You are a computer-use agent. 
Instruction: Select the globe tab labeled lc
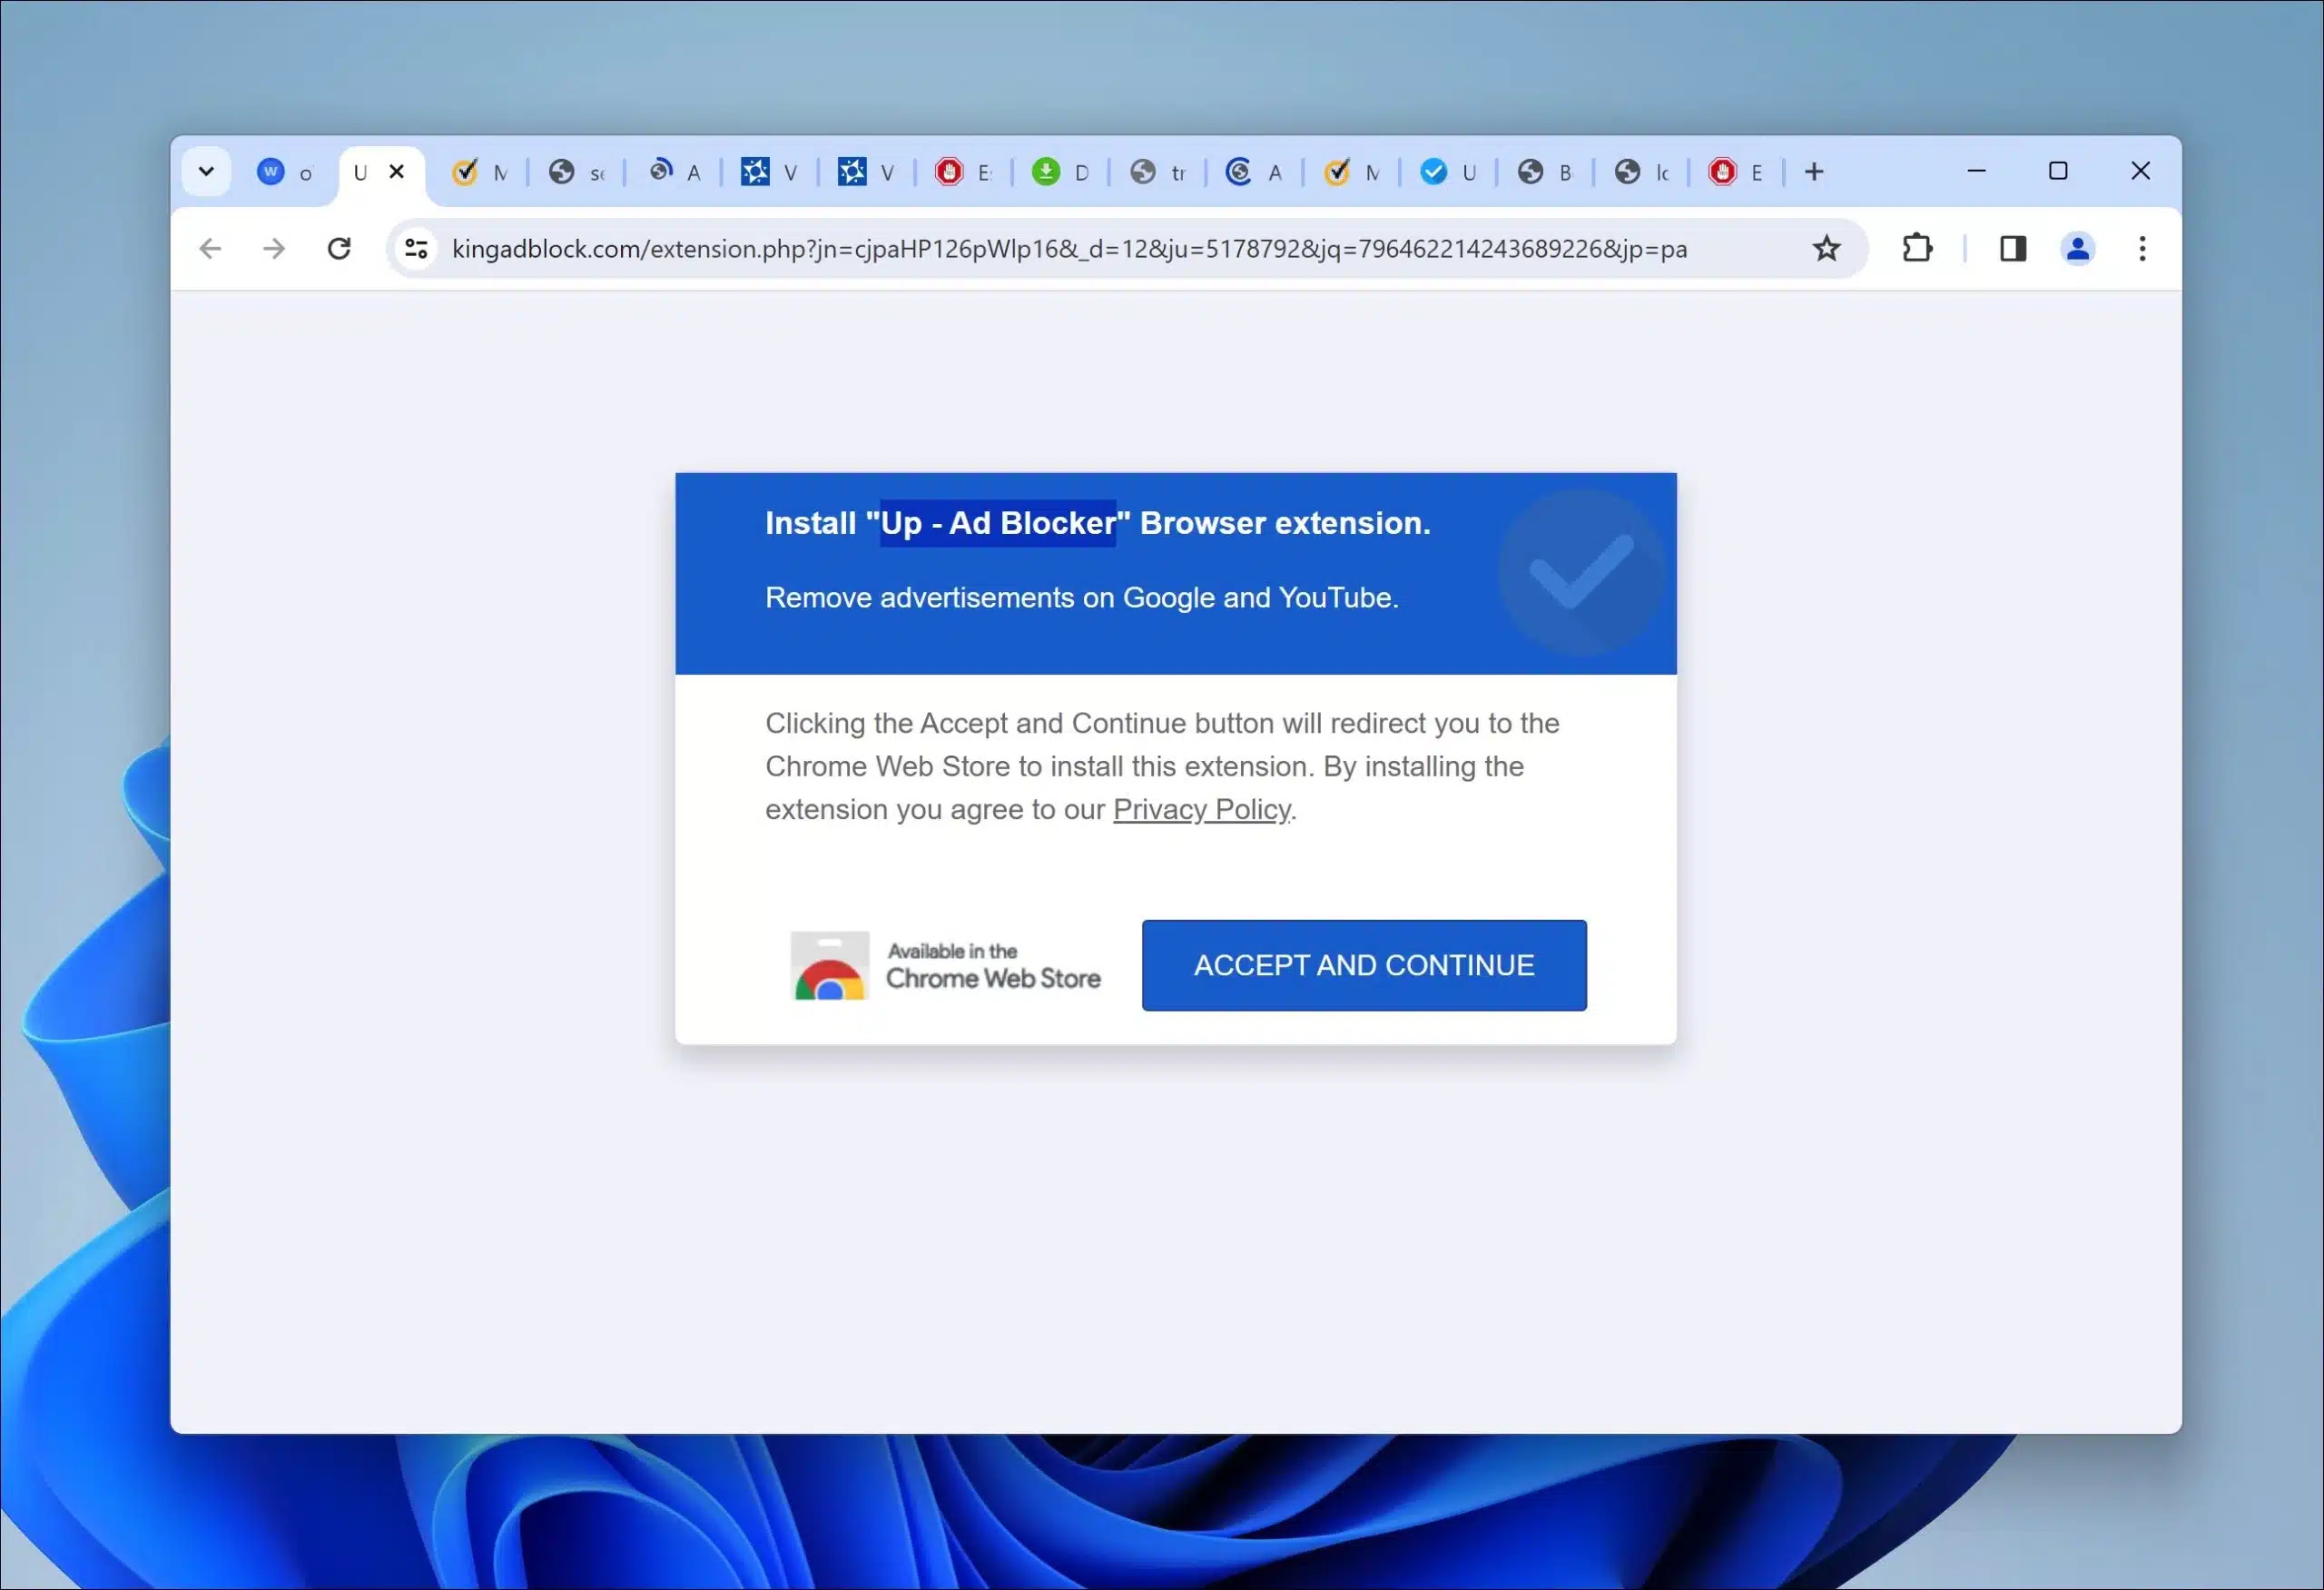1642,172
